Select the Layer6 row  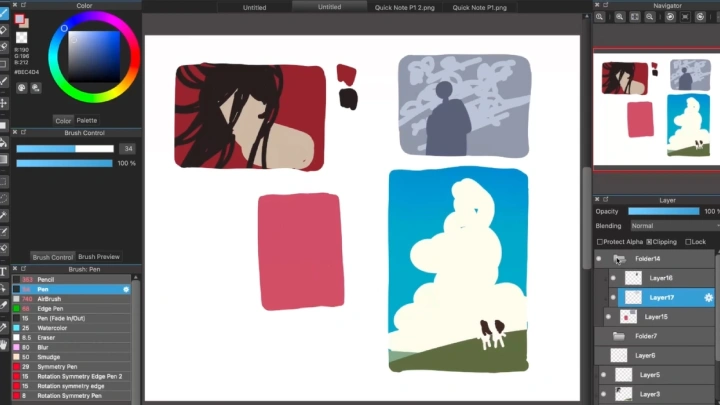click(655, 356)
